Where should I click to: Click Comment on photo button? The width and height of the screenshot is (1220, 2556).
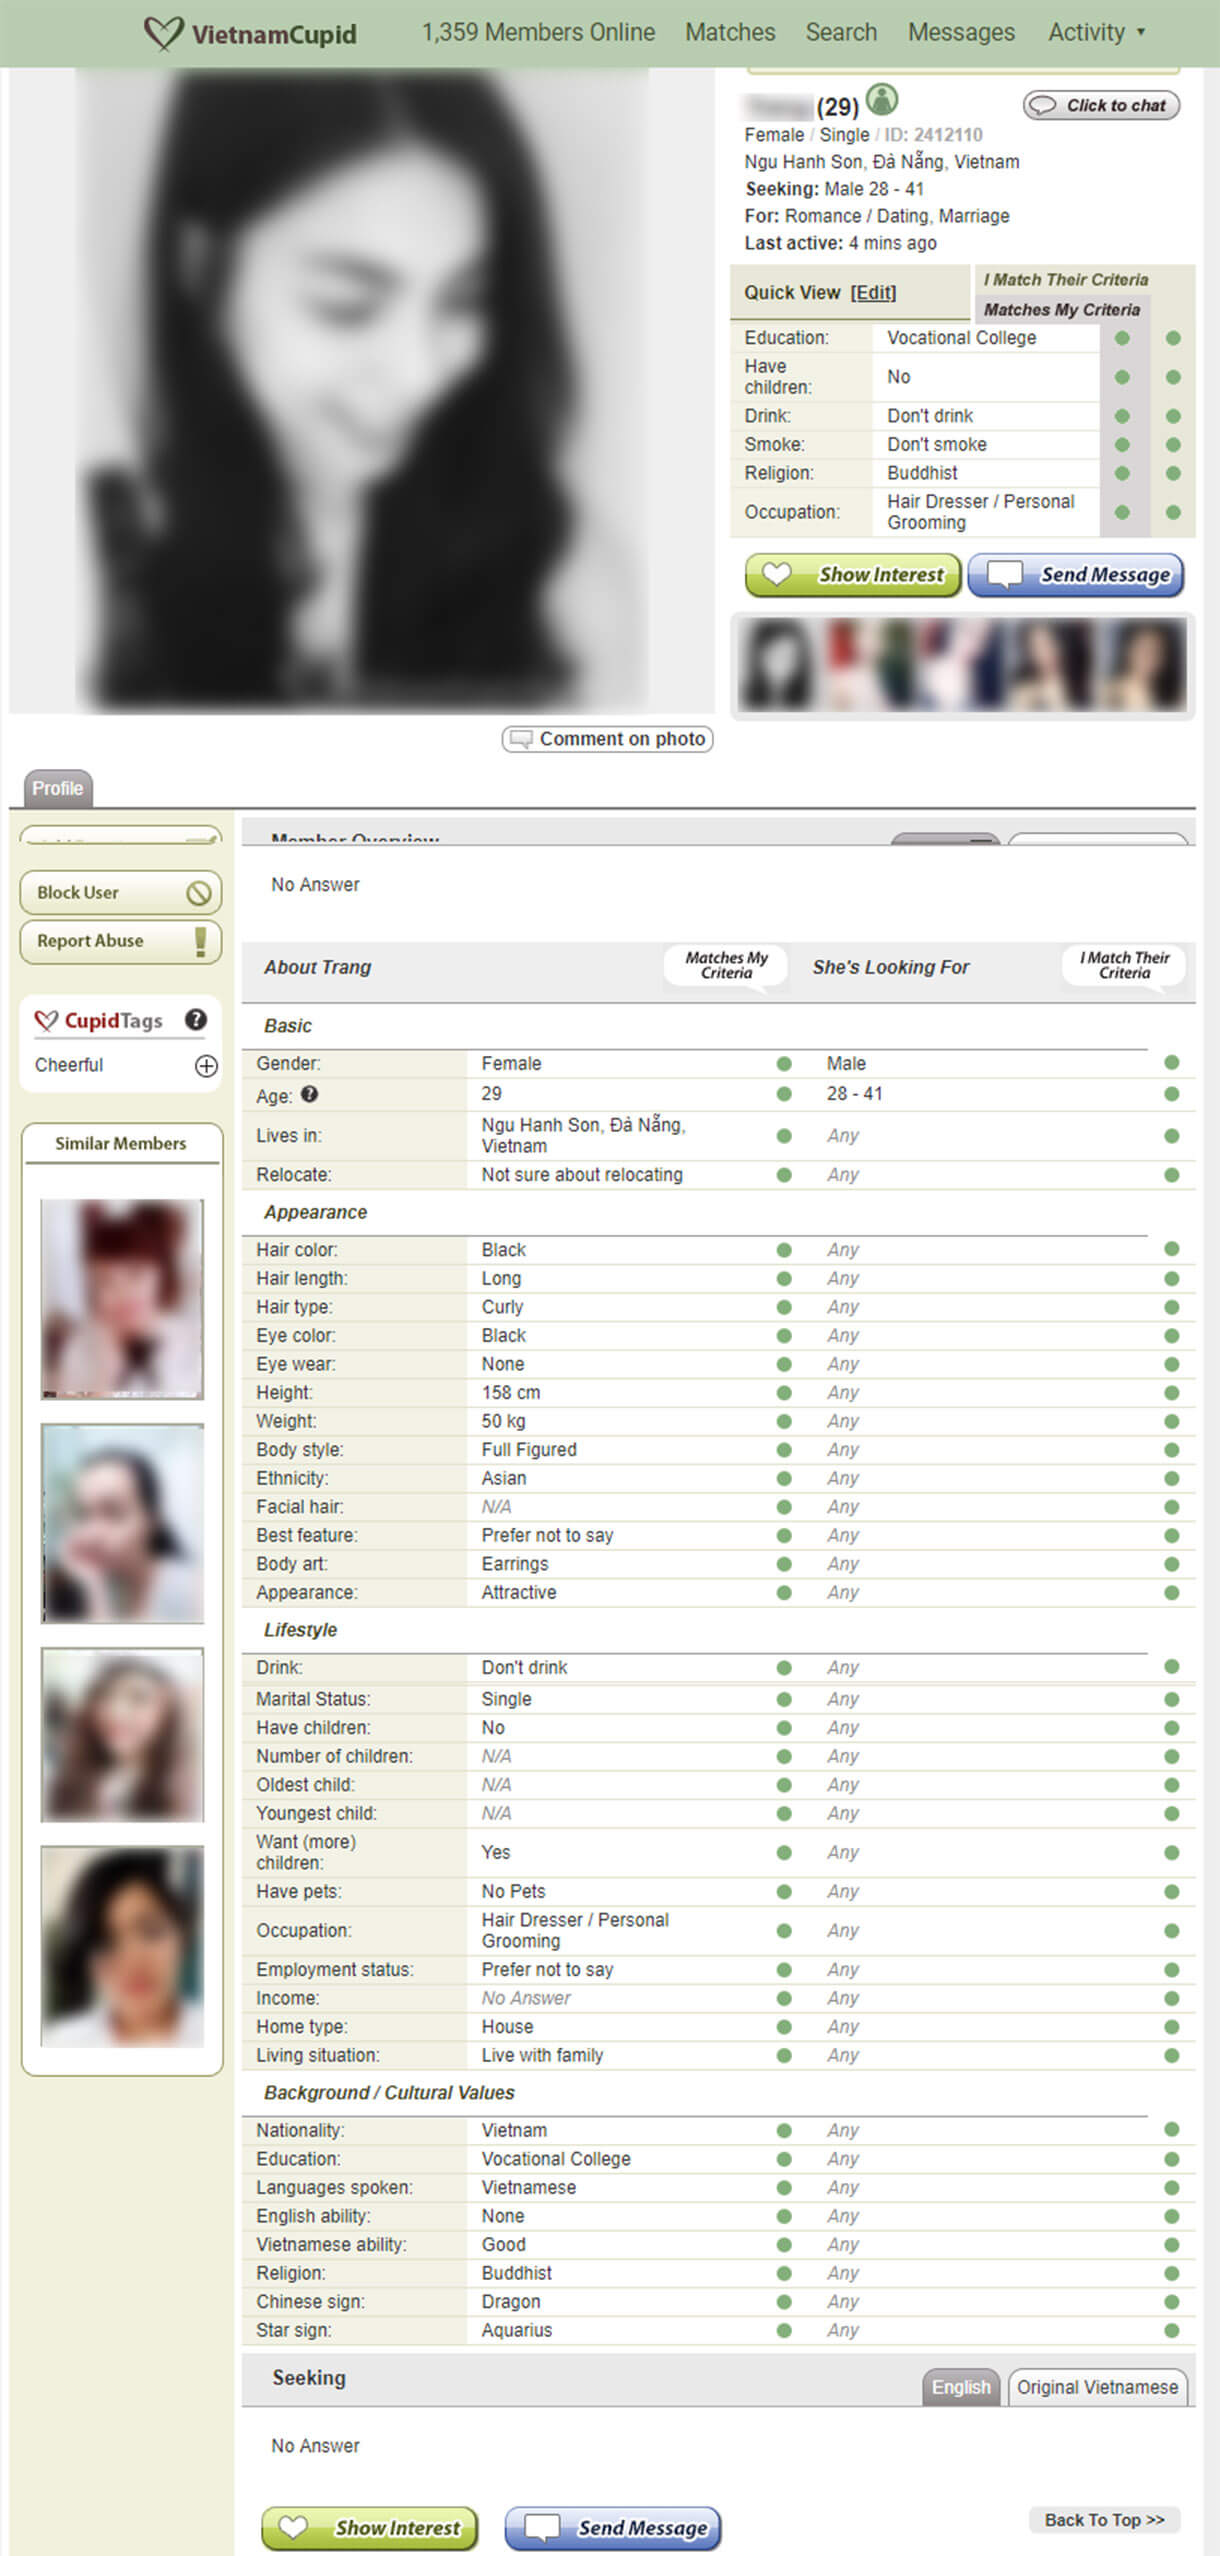(x=607, y=739)
